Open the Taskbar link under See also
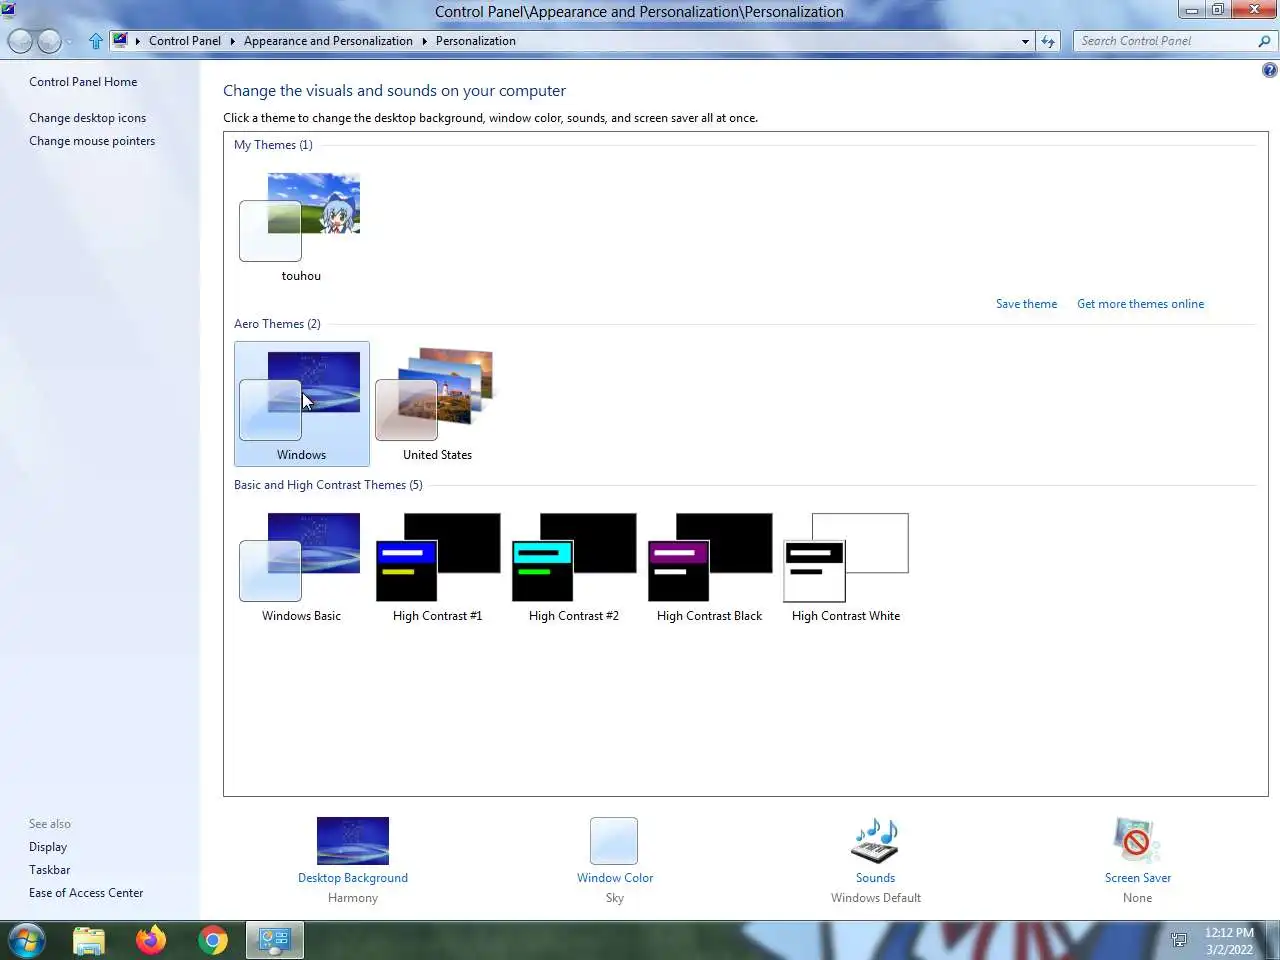The width and height of the screenshot is (1280, 960). (49, 870)
